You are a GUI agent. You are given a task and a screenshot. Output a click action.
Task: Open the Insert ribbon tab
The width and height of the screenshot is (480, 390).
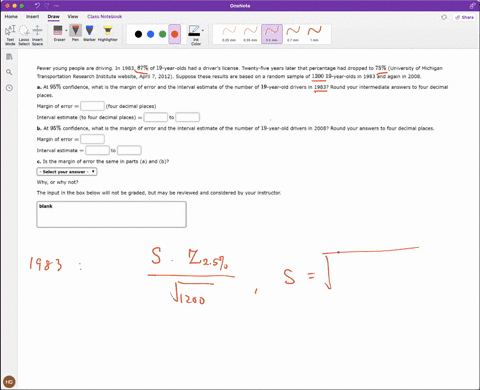[x=32, y=16]
